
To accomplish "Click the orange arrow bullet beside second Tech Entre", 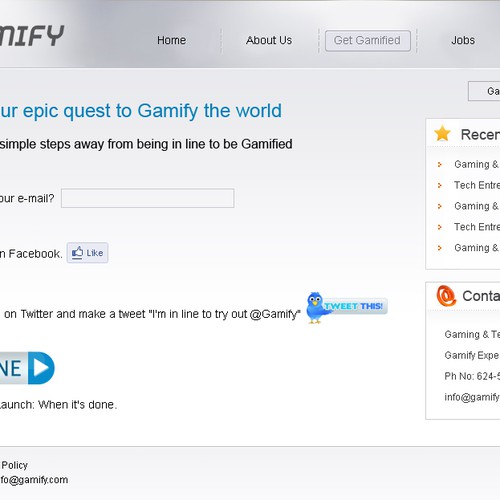I will [x=440, y=227].
